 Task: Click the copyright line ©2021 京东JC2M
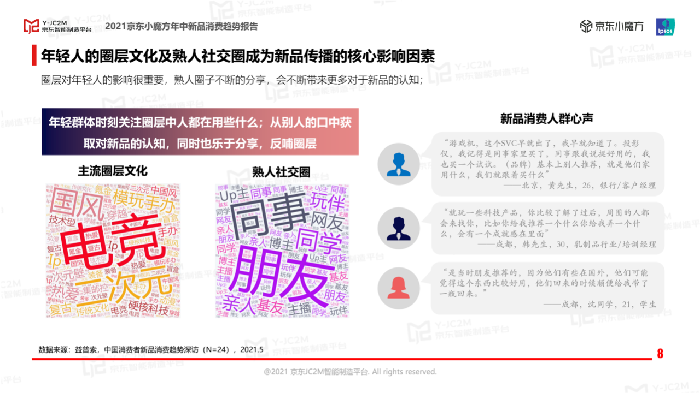(x=350, y=372)
